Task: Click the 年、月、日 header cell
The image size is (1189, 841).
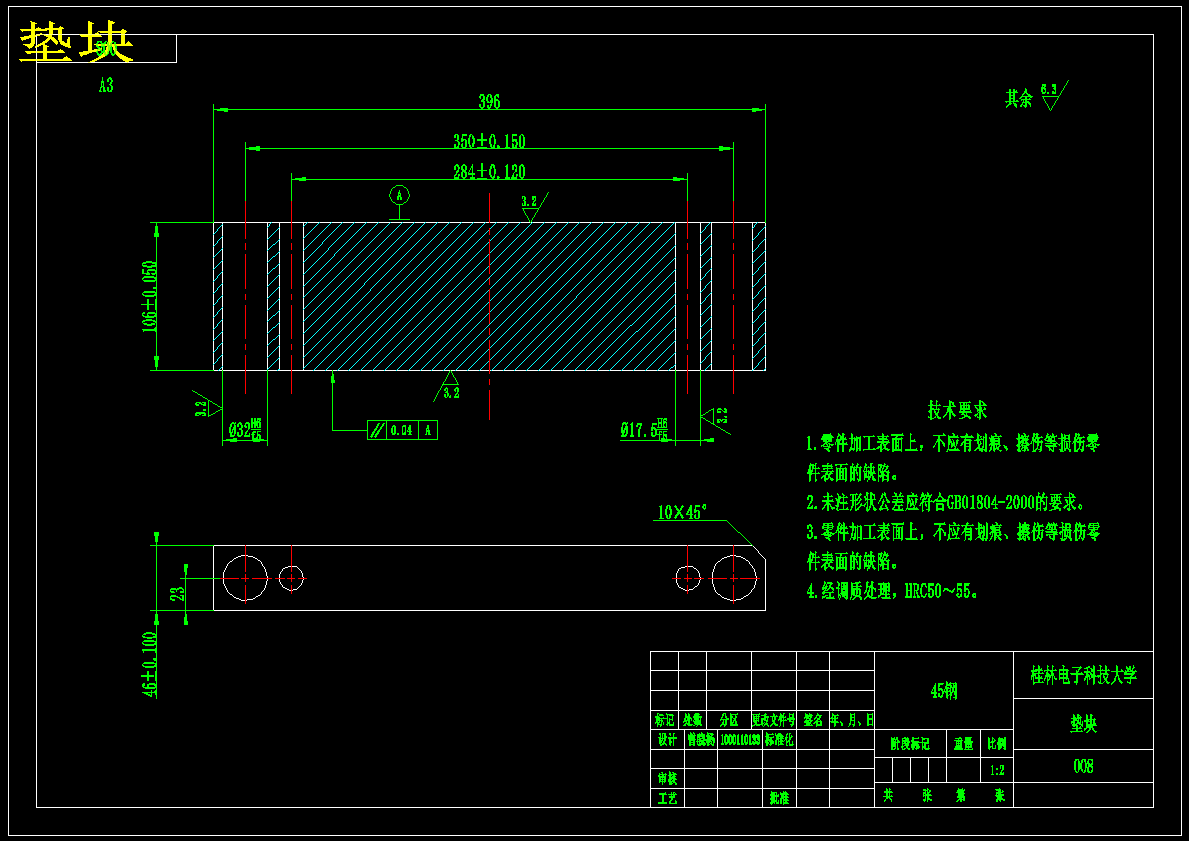Action: pos(852,720)
